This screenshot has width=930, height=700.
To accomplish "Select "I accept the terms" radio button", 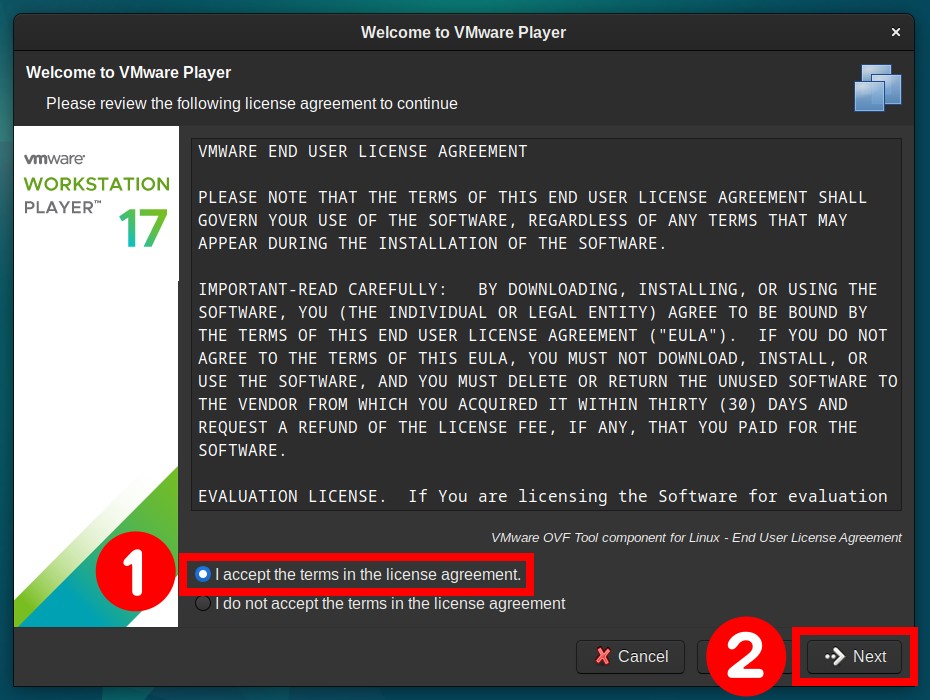I will pos(203,574).
